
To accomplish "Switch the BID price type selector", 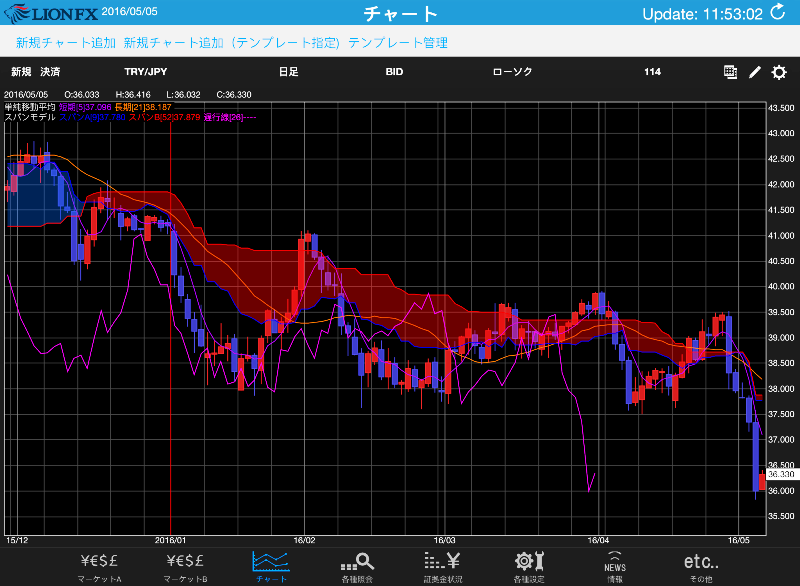I will (394, 72).
